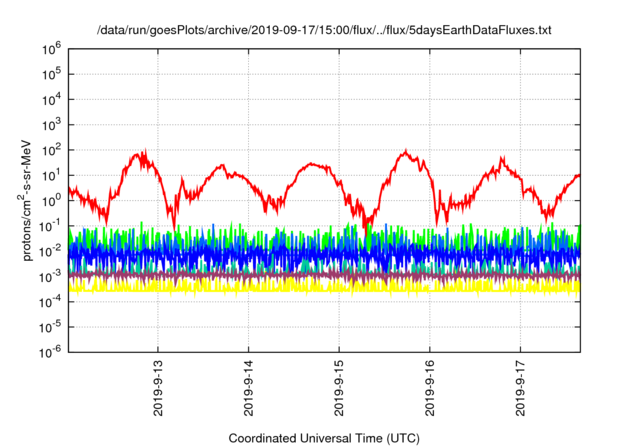Click the y-axis label 10^5
The height and width of the screenshot is (448, 640).
pos(51,75)
